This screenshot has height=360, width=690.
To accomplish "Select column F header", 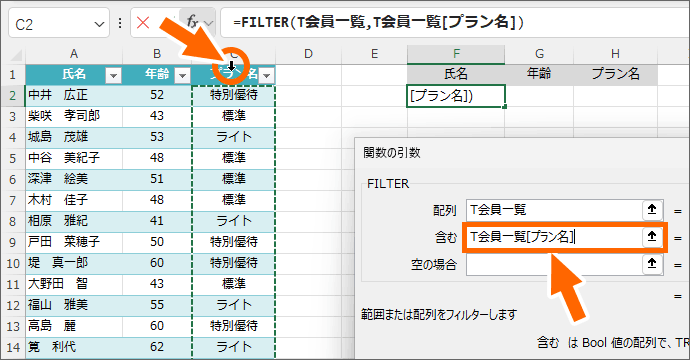I will 456,54.
